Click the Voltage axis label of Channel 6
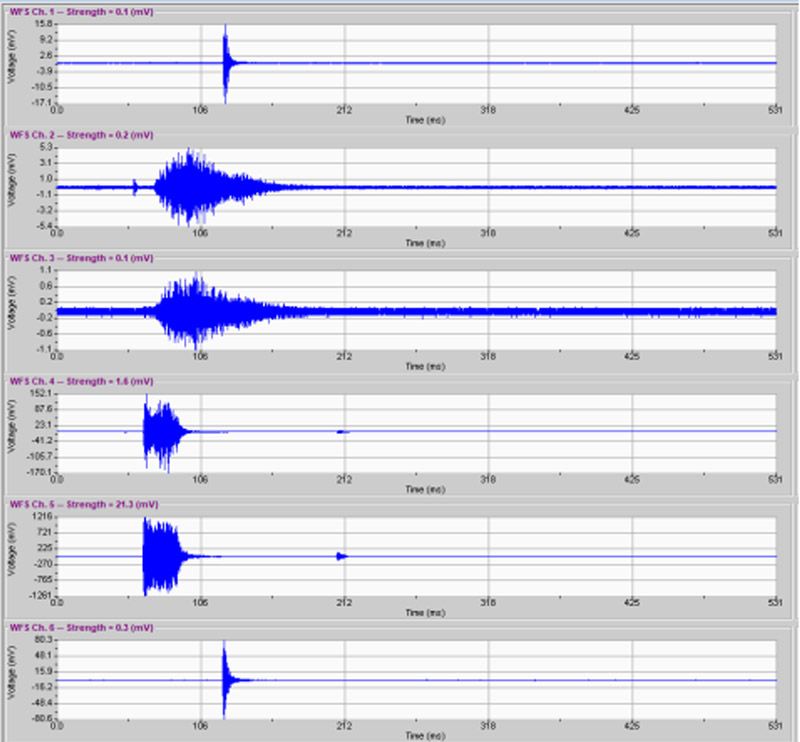The height and width of the screenshot is (742, 800). pyautogui.click(x=11, y=680)
